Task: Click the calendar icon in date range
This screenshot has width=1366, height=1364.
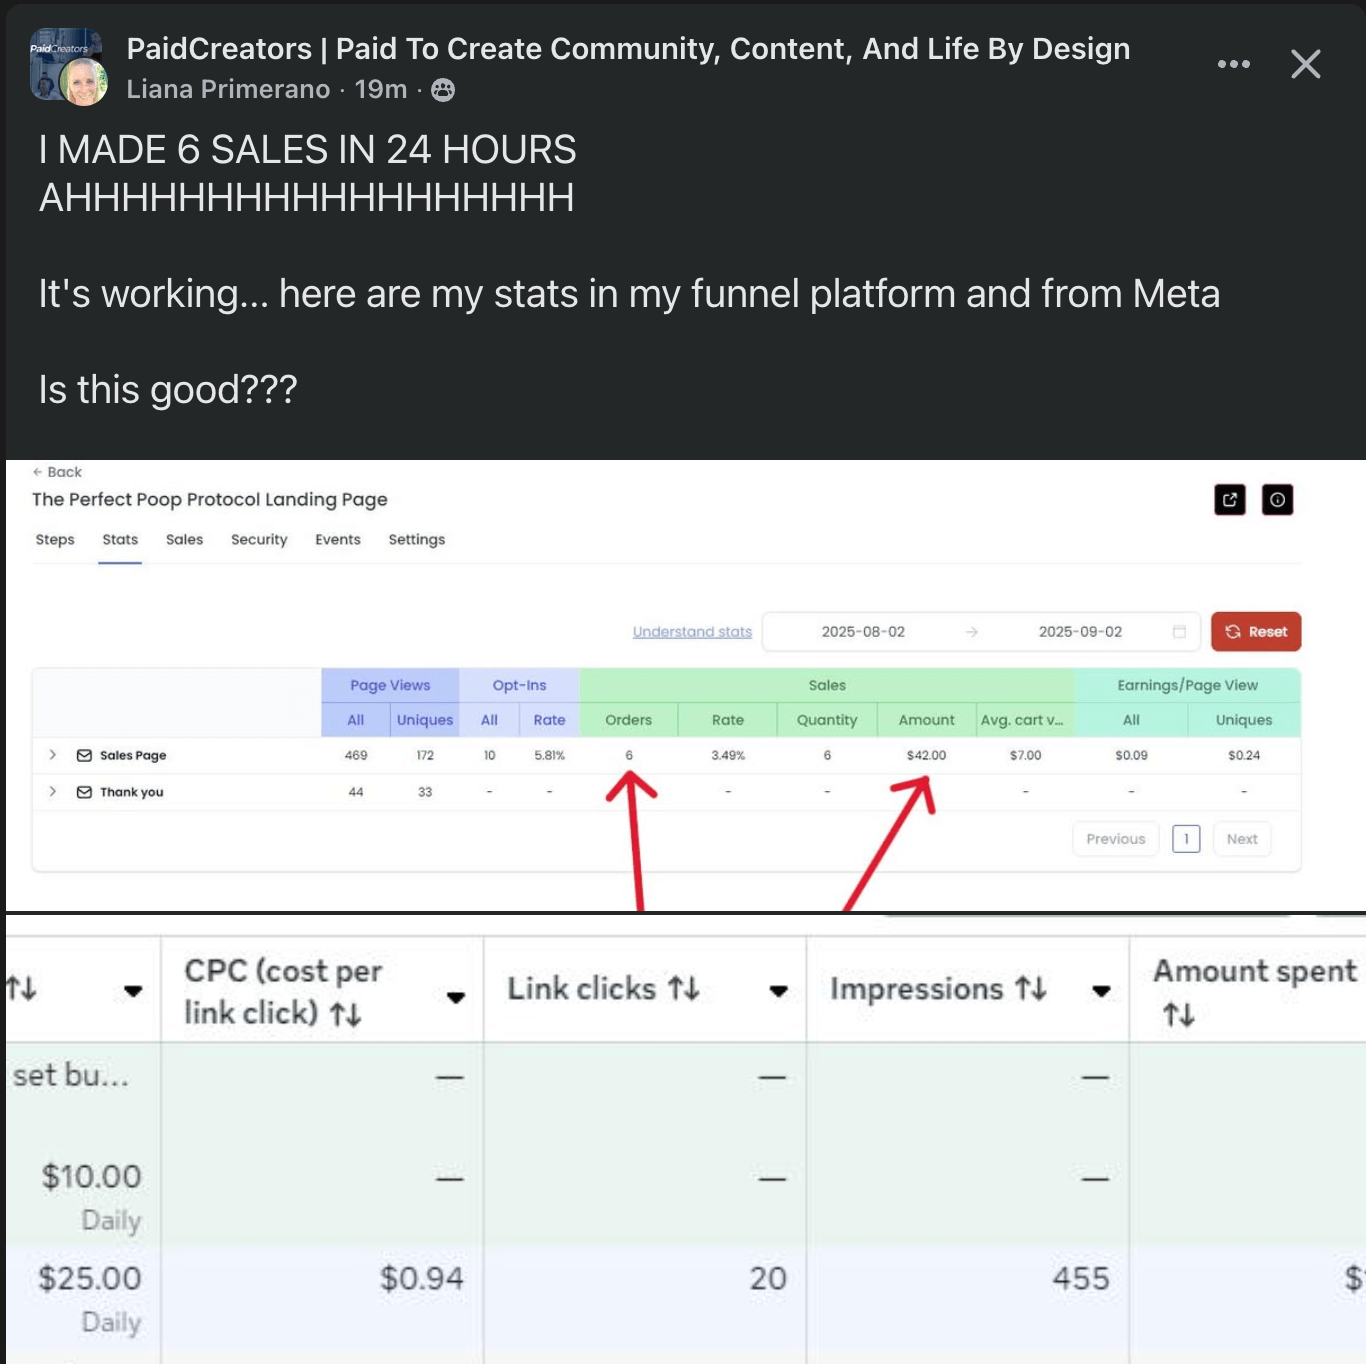Action: [x=1179, y=632]
